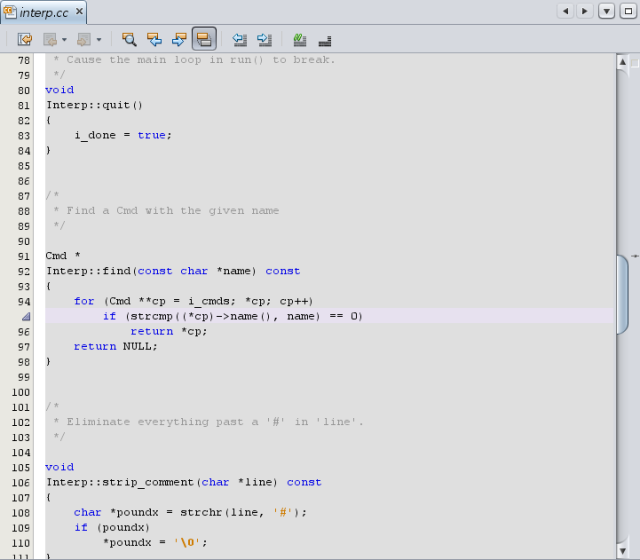Click the "if (poundx)" line
Screen dimensions: 640x560
coord(112,528)
